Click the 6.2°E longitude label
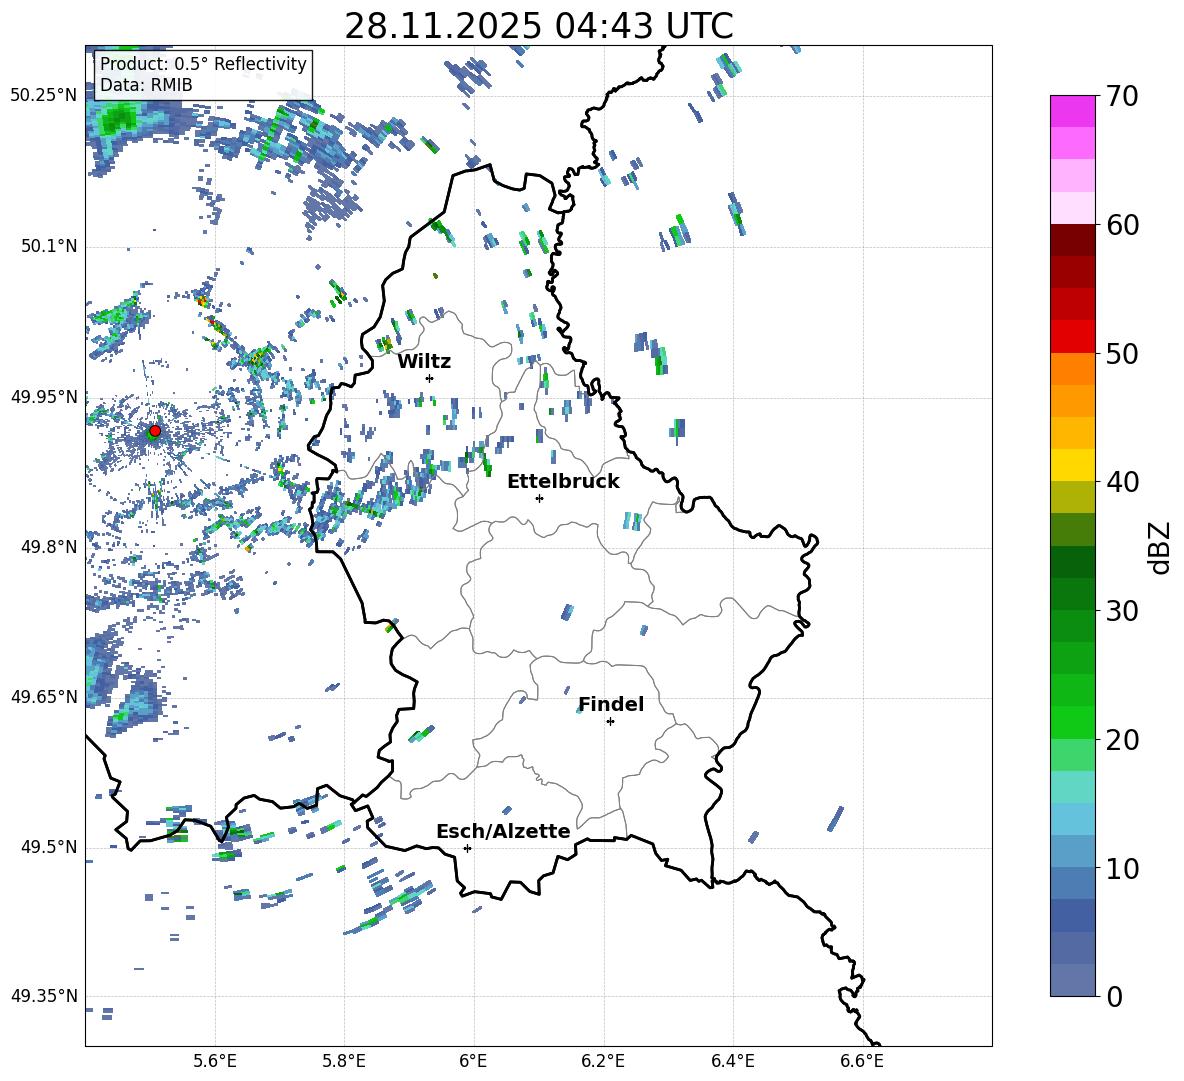The height and width of the screenshot is (1081, 1184). pyautogui.click(x=603, y=1061)
